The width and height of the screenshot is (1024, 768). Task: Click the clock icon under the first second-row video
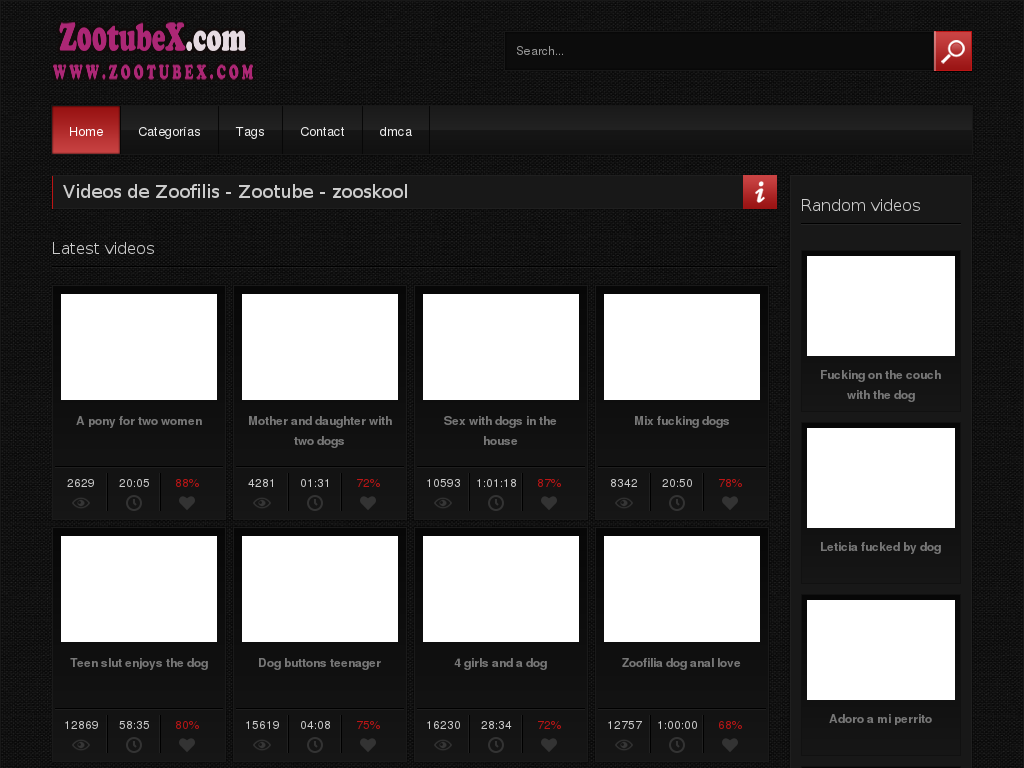click(x=134, y=745)
